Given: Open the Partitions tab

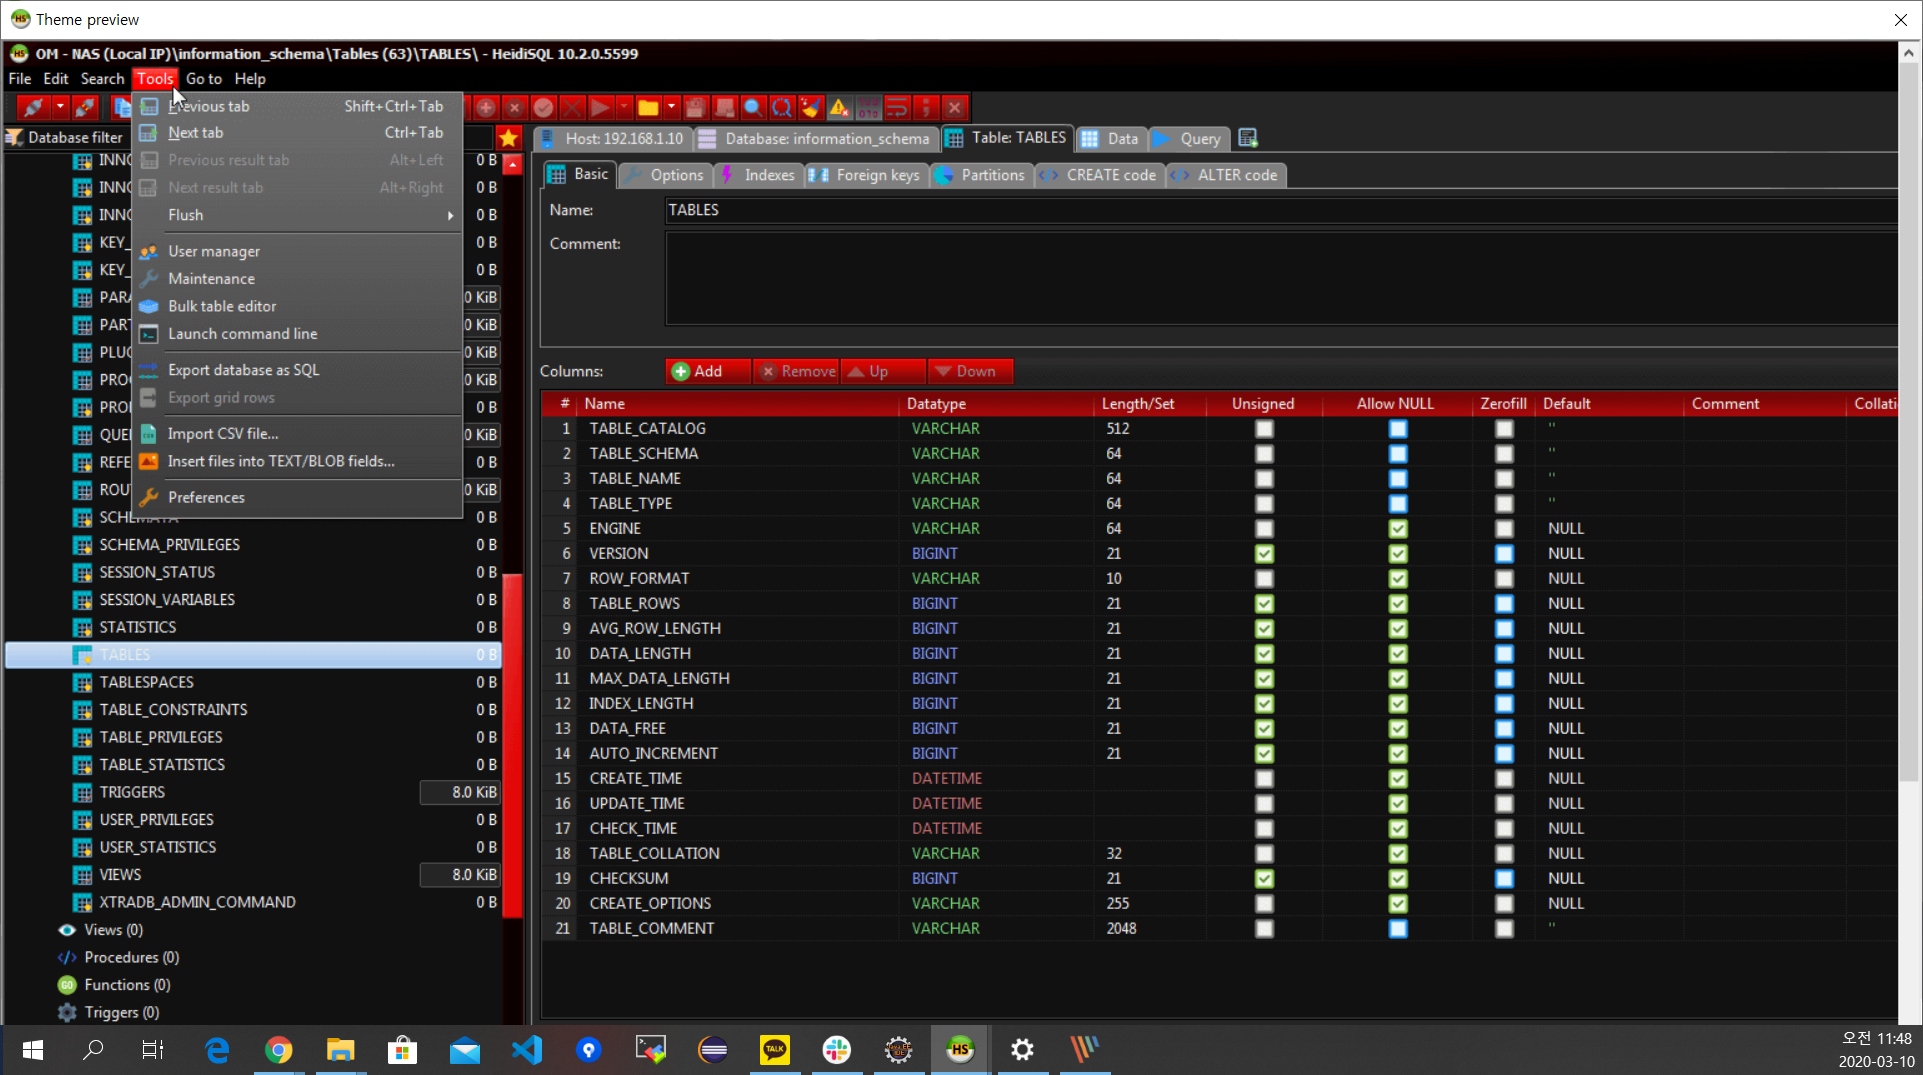Looking at the screenshot, I should [x=980, y=175].
